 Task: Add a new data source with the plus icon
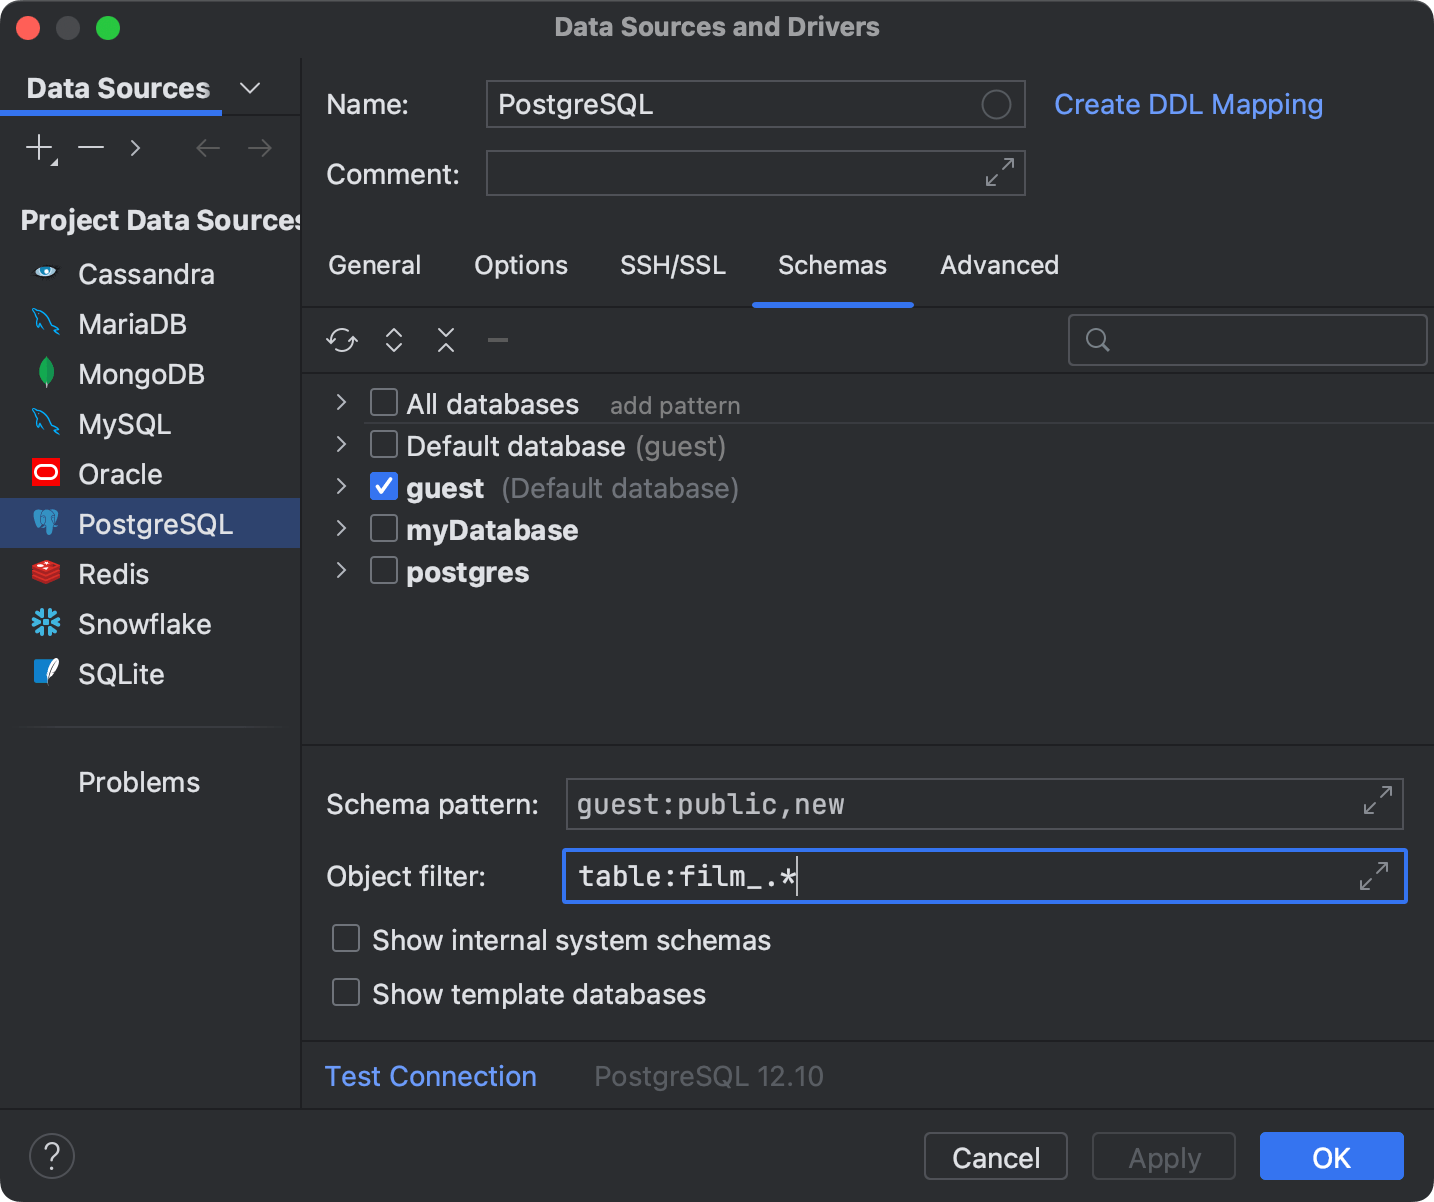coord(38,147)
